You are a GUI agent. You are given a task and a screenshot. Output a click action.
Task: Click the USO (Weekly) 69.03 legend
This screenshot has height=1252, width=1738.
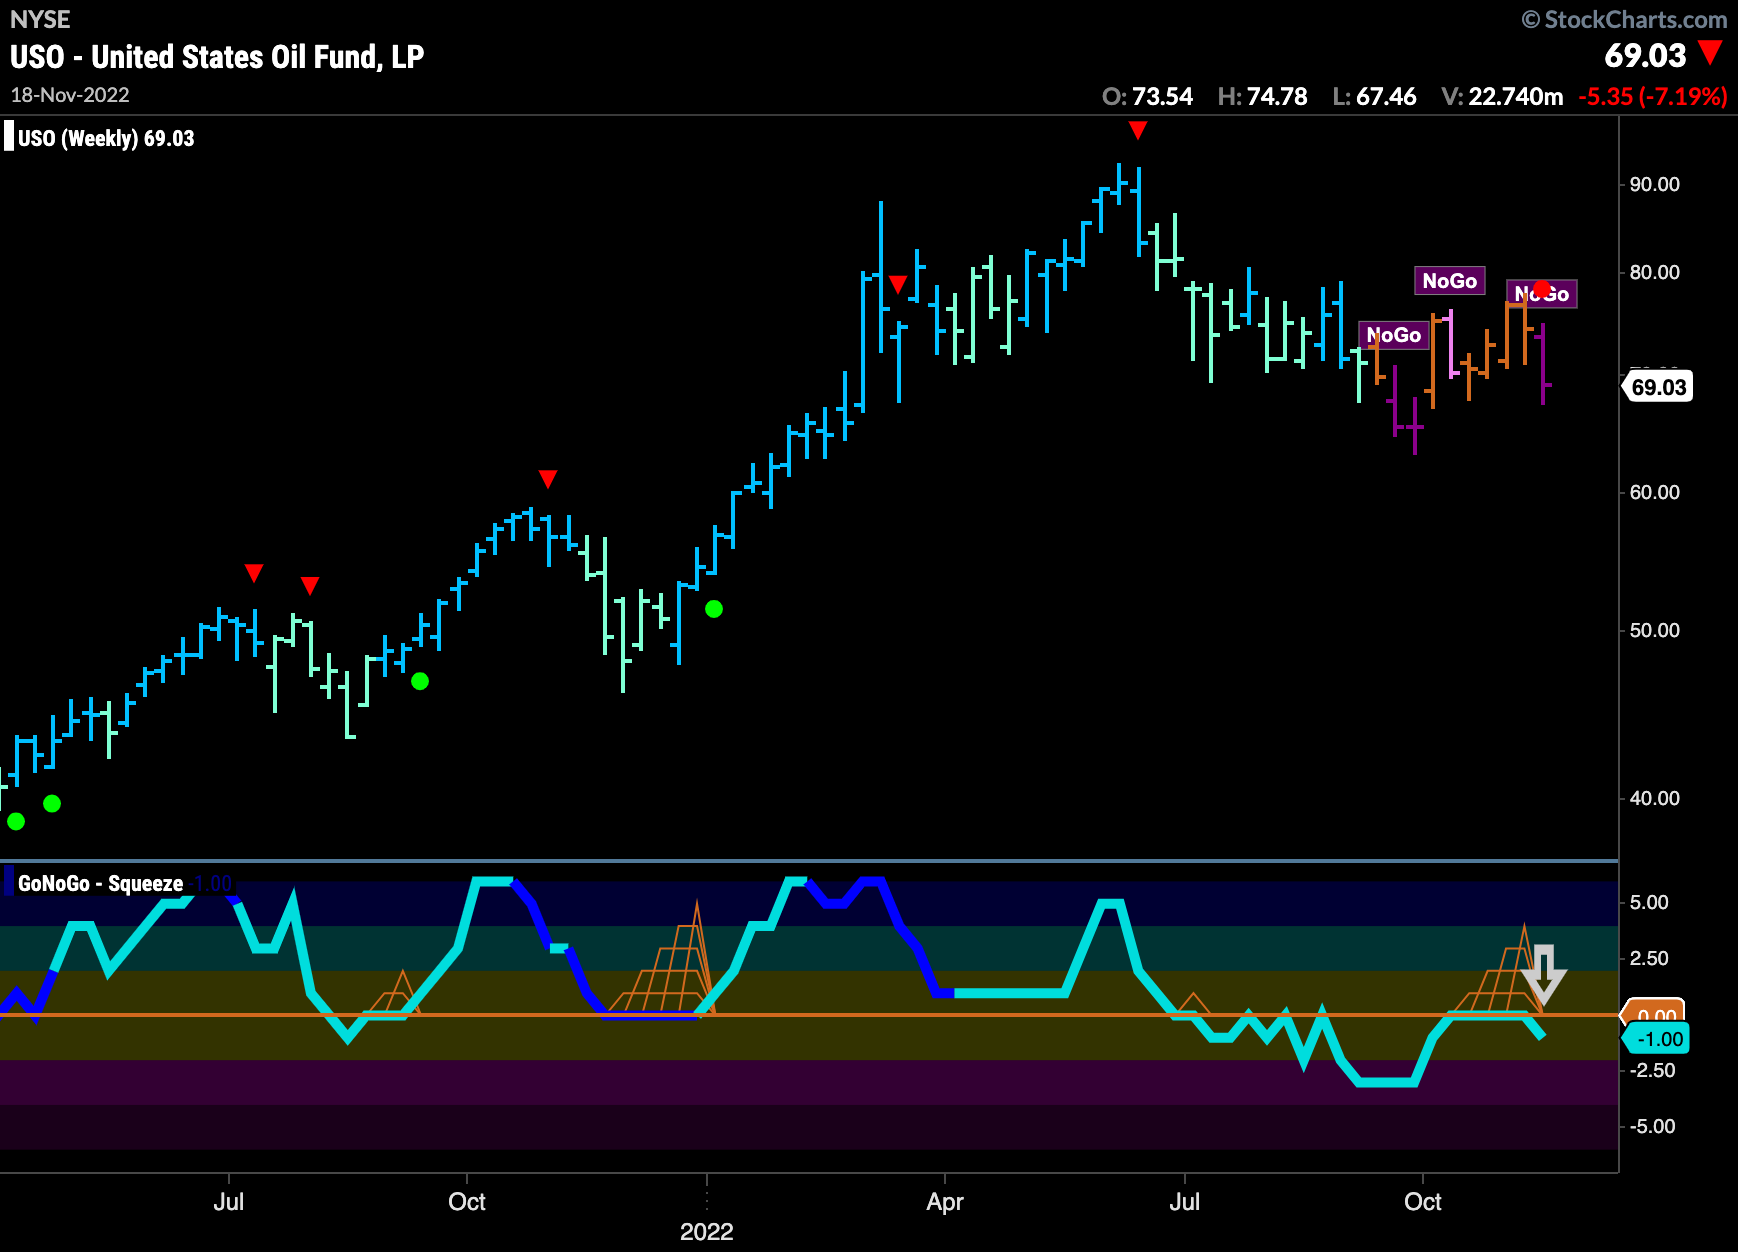[106, 138]
